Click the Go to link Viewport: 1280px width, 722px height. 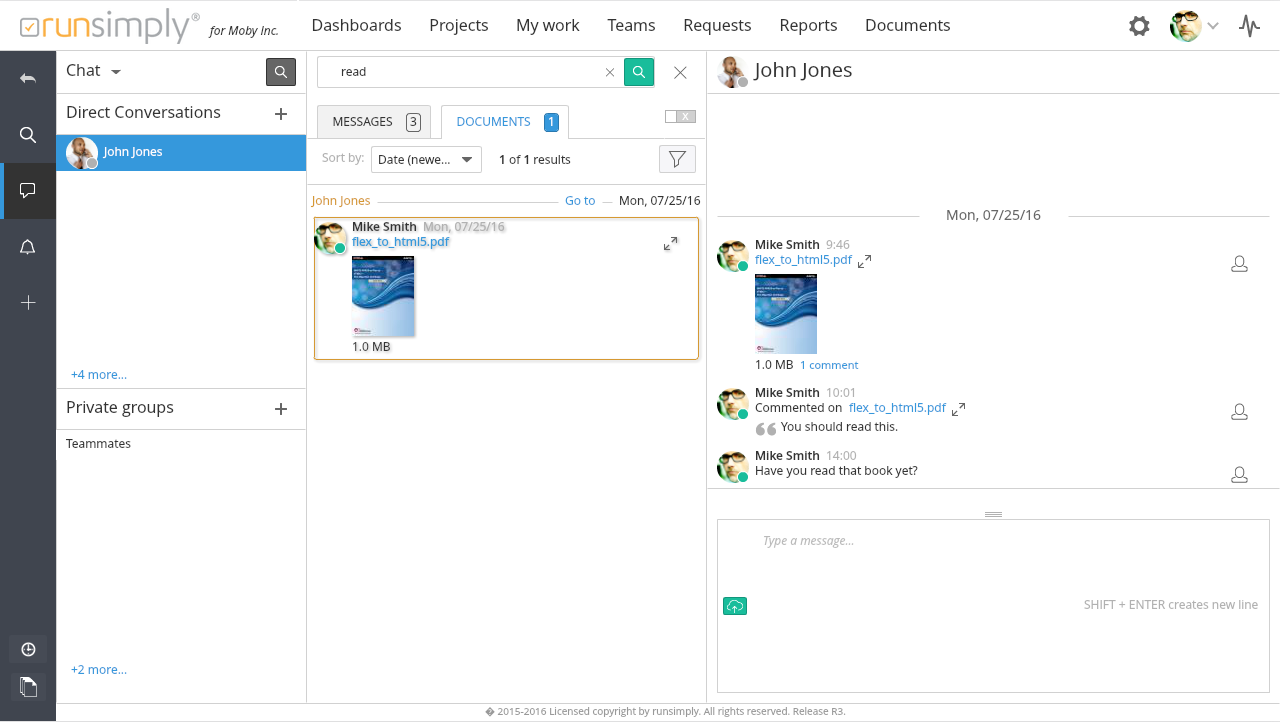[x=580, y=201]
